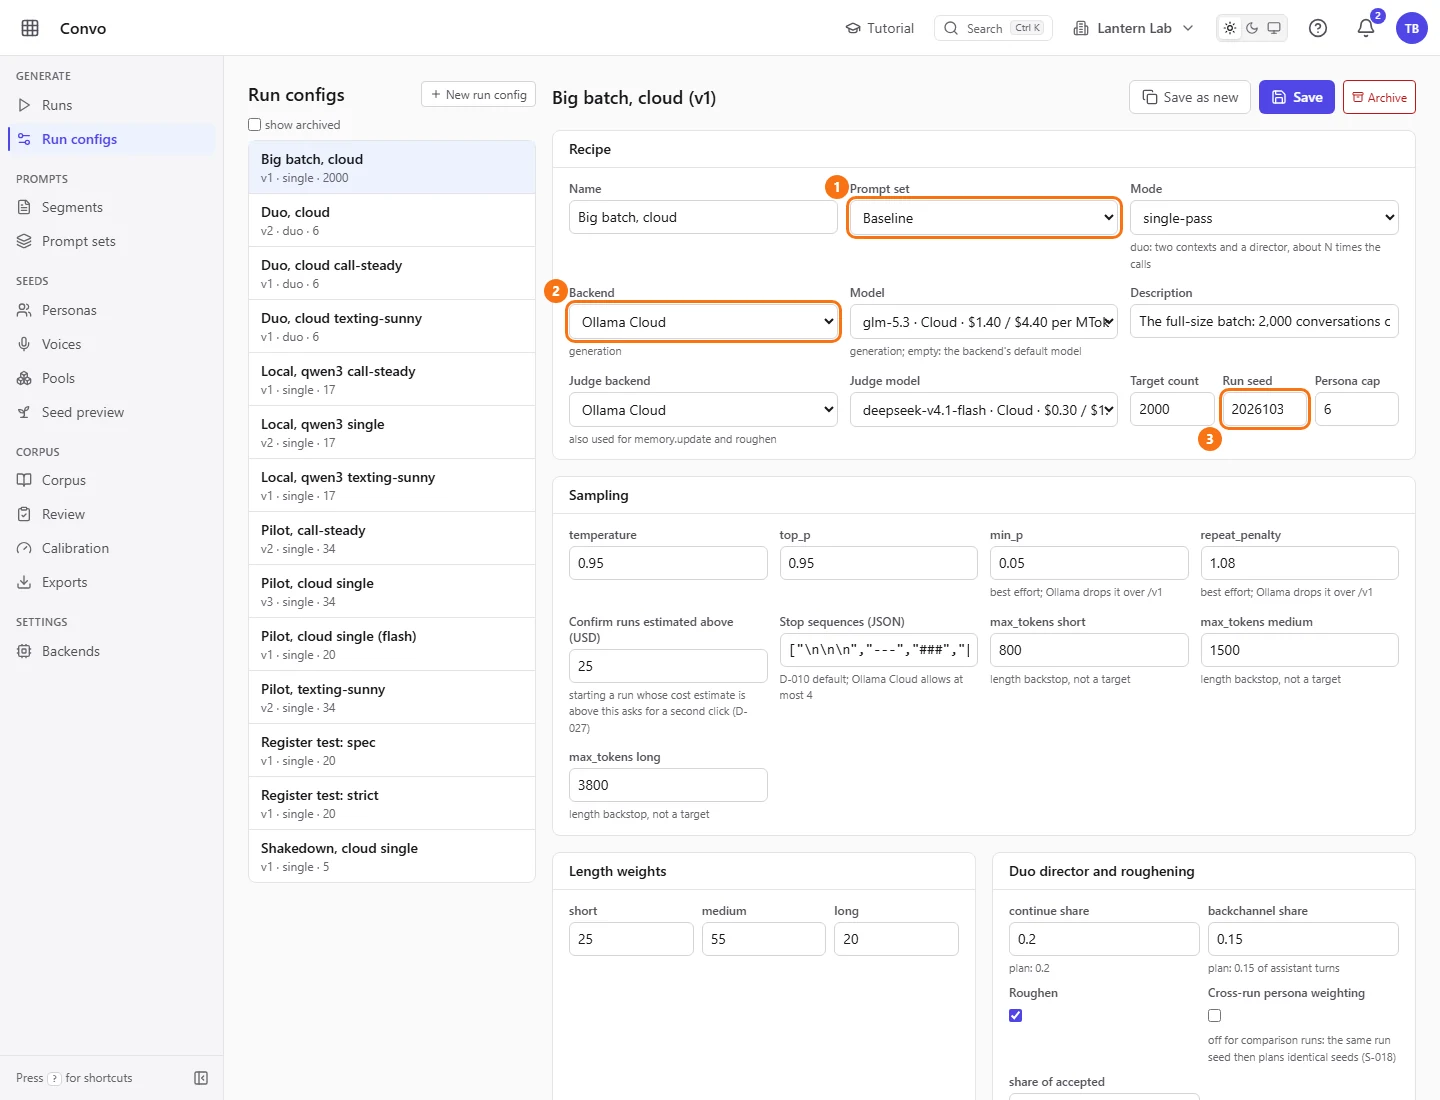Click the temperature input field
This screenshot has width=1440, height=1100.
point(668,563)
